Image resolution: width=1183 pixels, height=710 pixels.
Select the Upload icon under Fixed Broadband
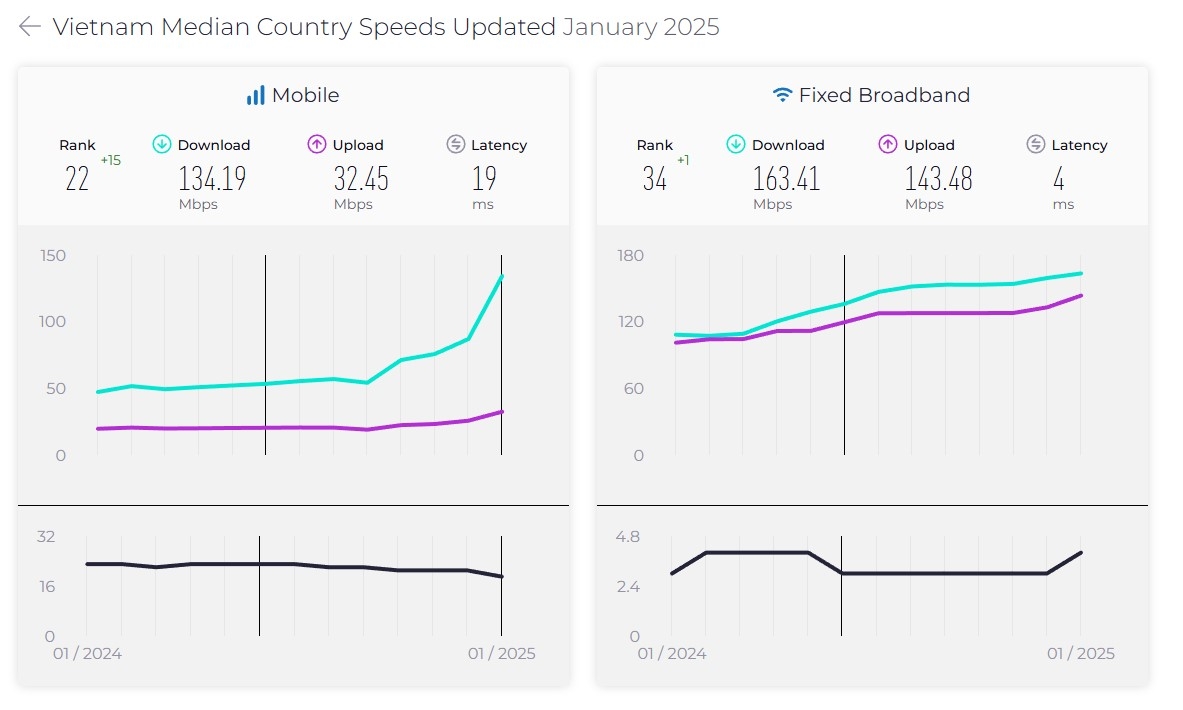point(887,144)
